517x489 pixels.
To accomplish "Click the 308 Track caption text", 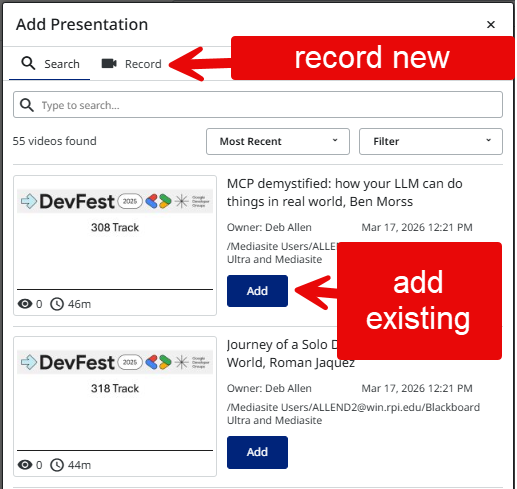I will 115,227.
